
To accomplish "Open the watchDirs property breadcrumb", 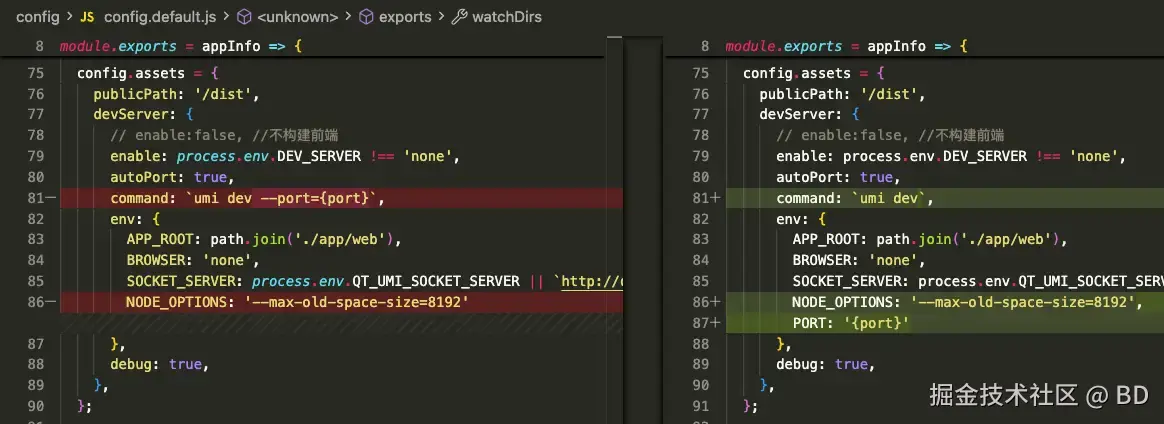I will pos(497,16).
